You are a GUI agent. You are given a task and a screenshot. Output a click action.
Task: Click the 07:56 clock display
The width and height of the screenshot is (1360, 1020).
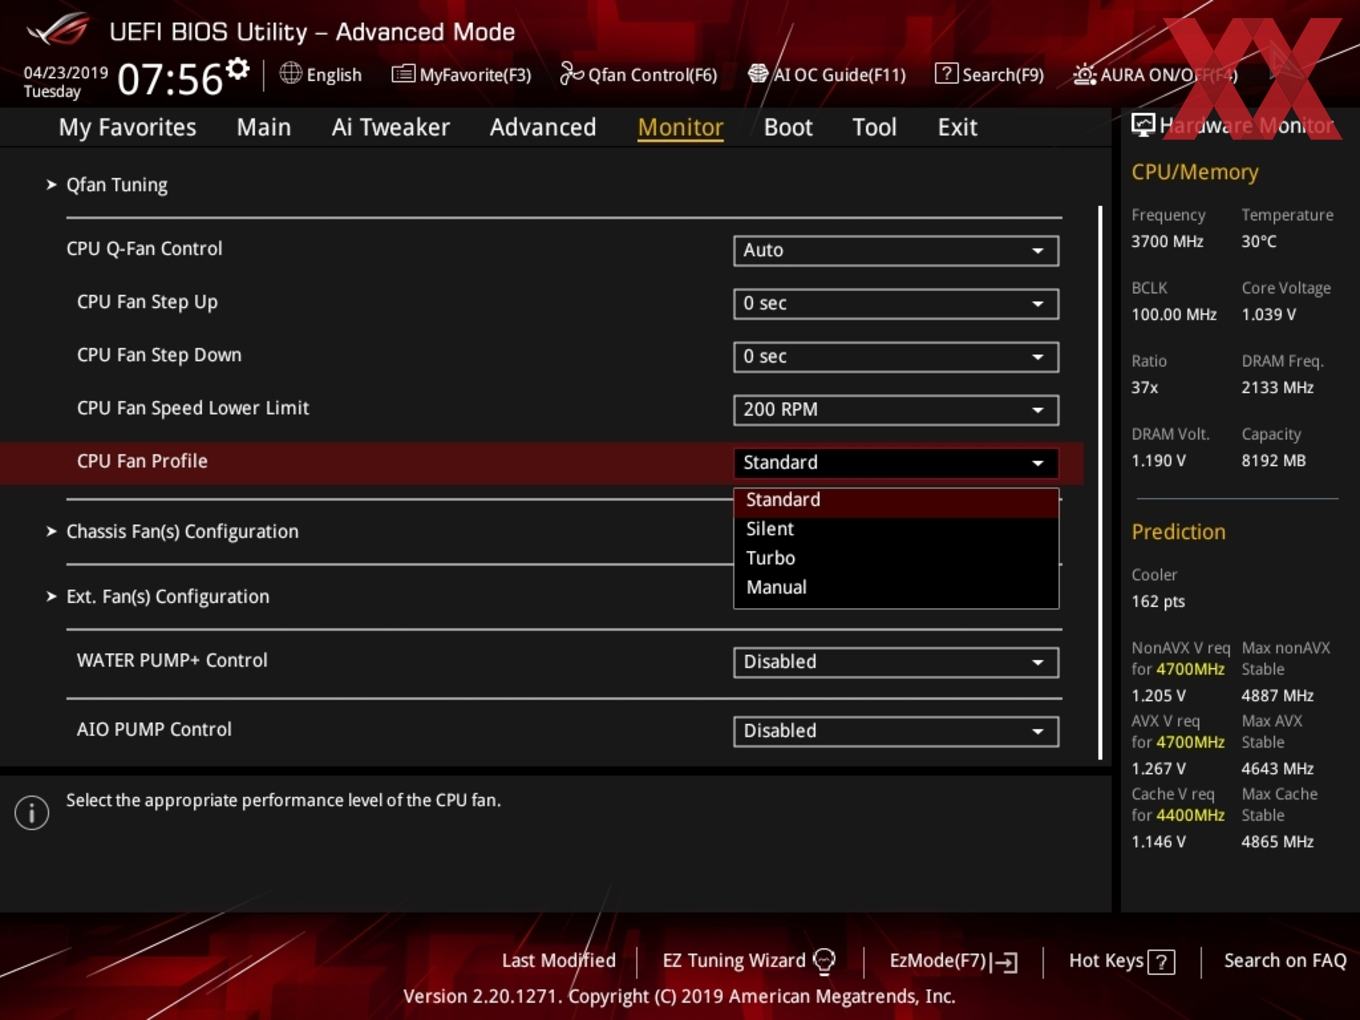pos(170,79)
